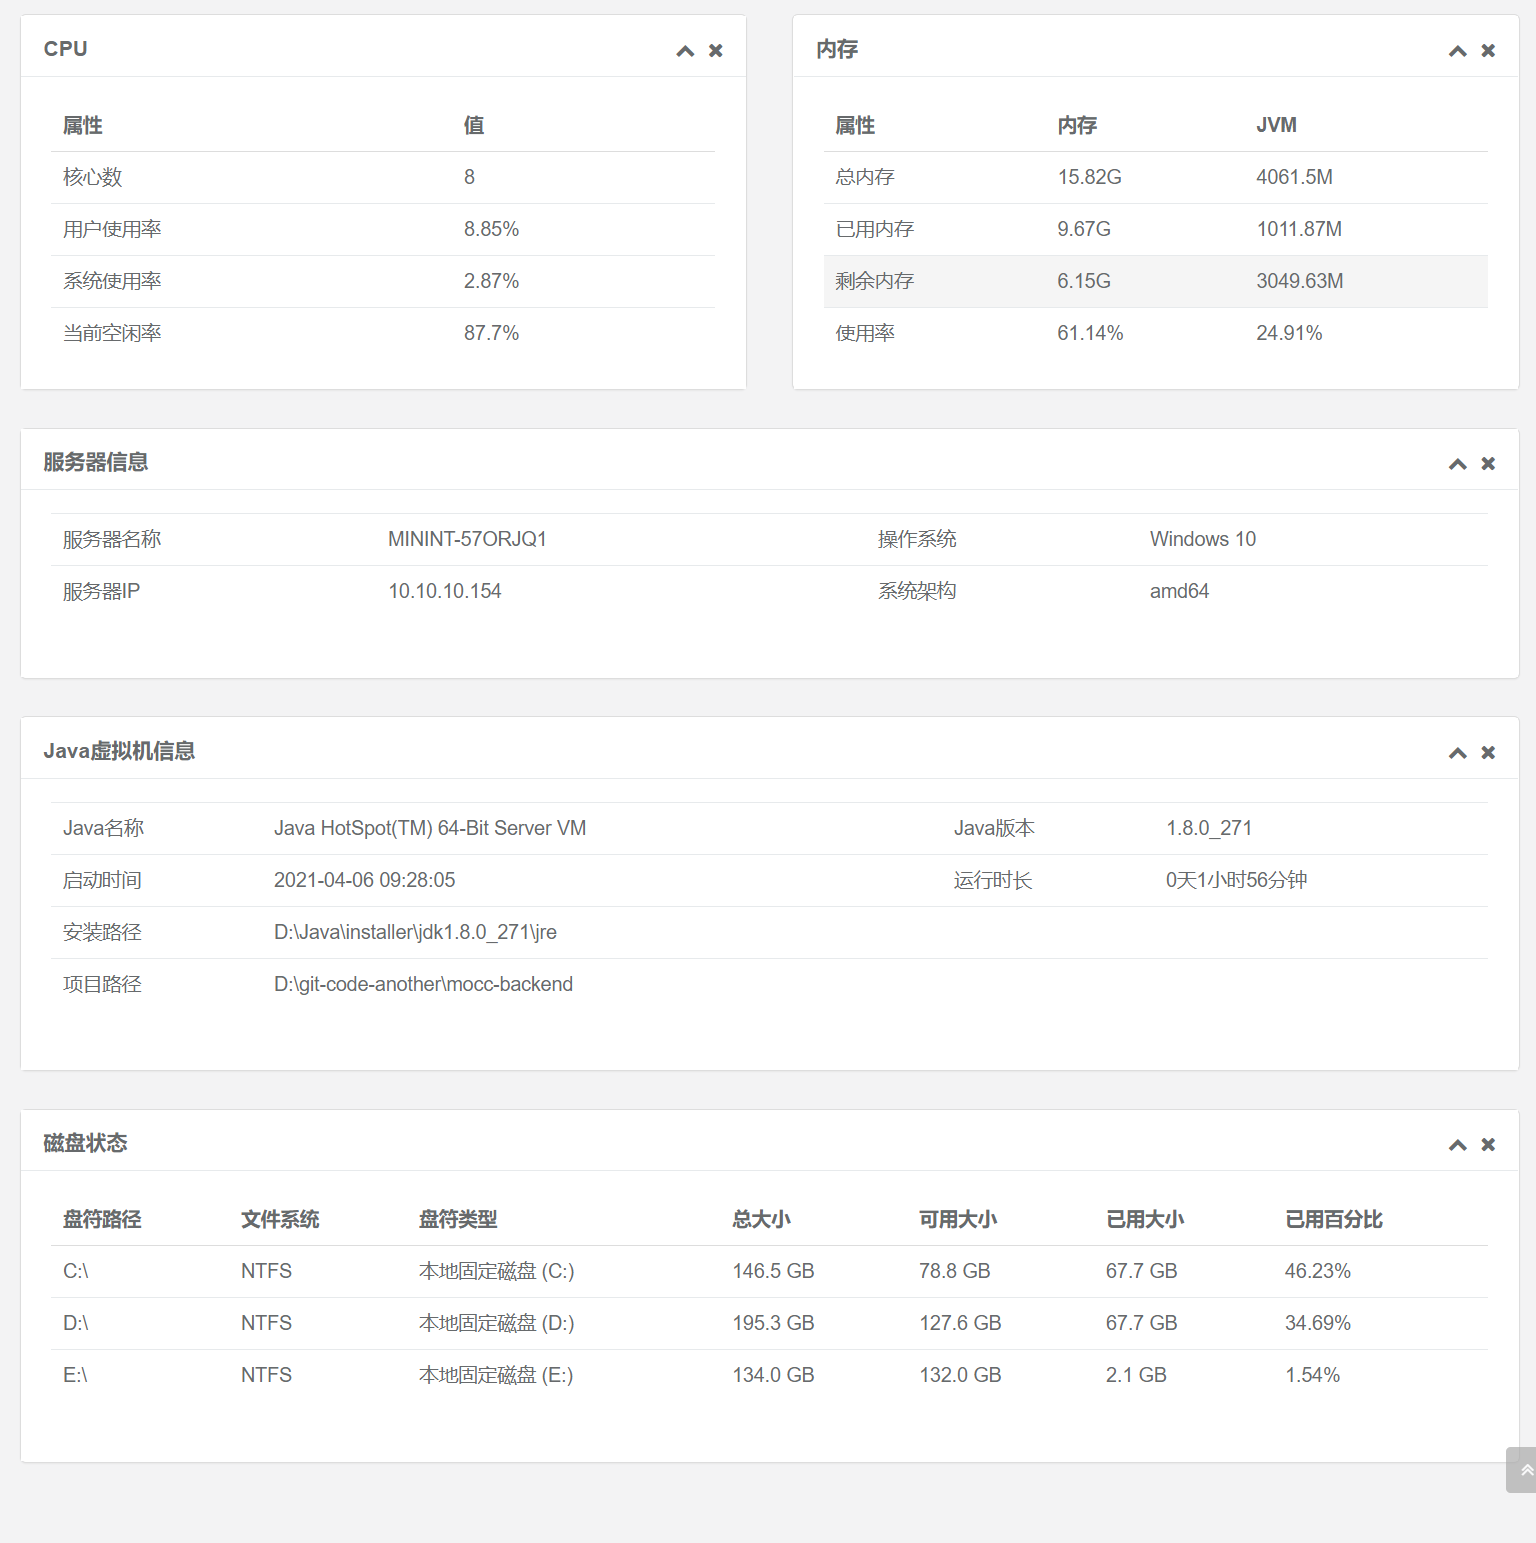Select the 当前空闲率 87.7% value
The width and height of the screenshot is (1536, 1543).
click(491, 332)
